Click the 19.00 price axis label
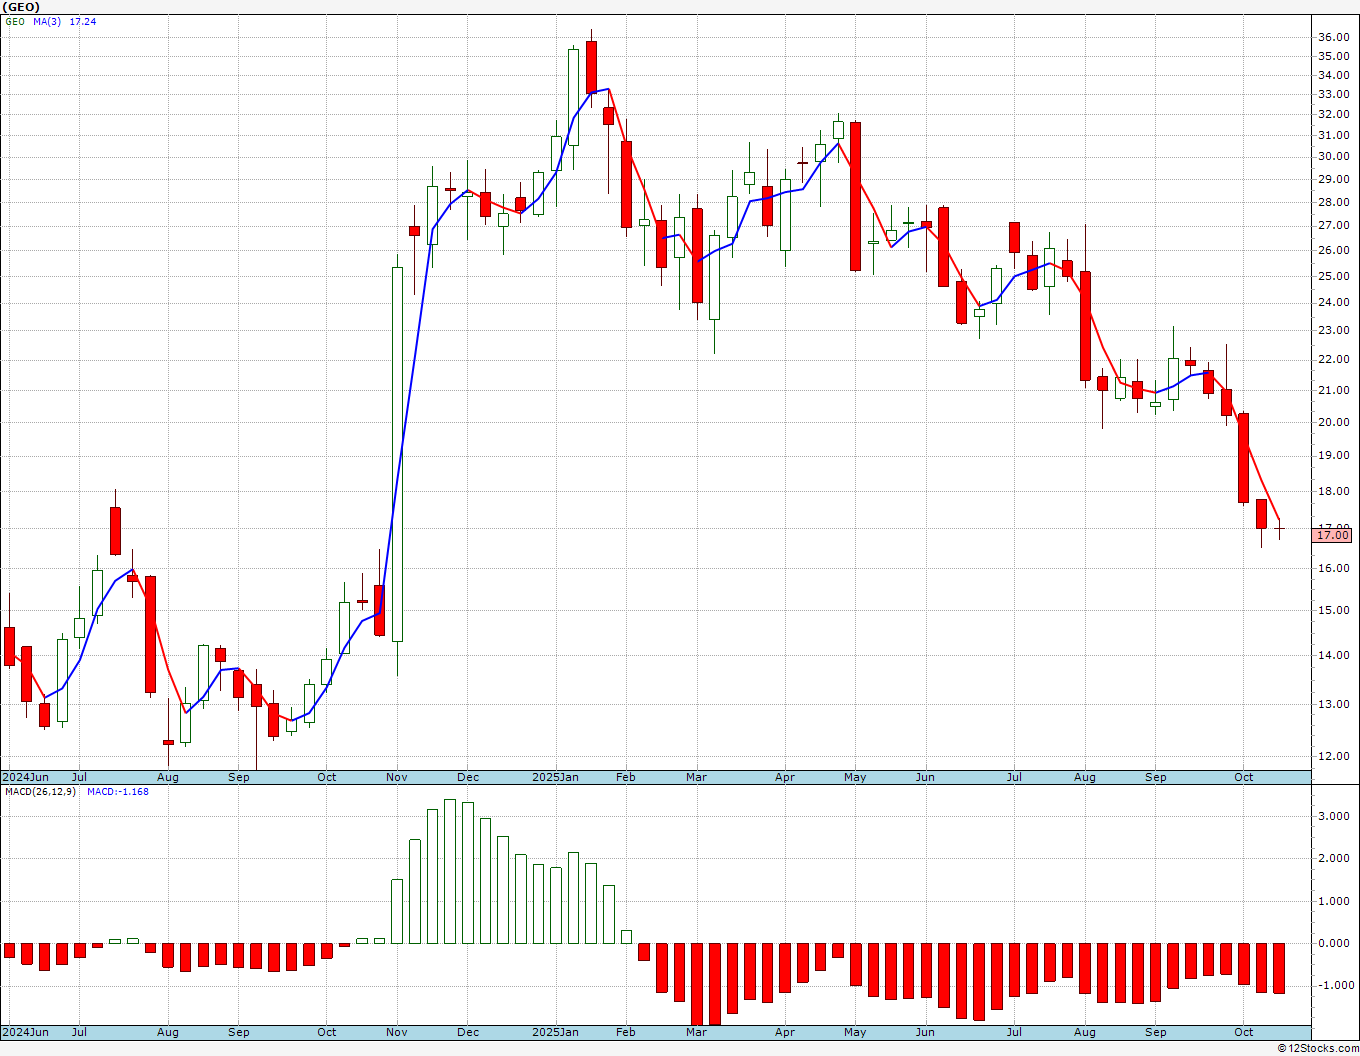This screenshot has width=1360, height=1056. (1333, 455)
